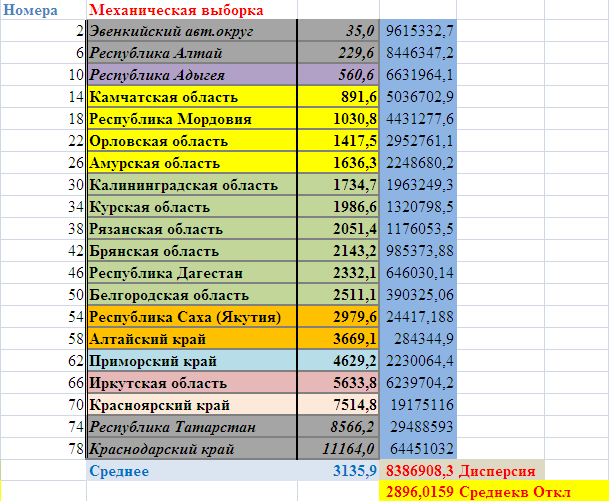The height and width of the screenshot is (501, 609).
Task: Select the 'Приморский край' cell
Action: coord(192,361)
